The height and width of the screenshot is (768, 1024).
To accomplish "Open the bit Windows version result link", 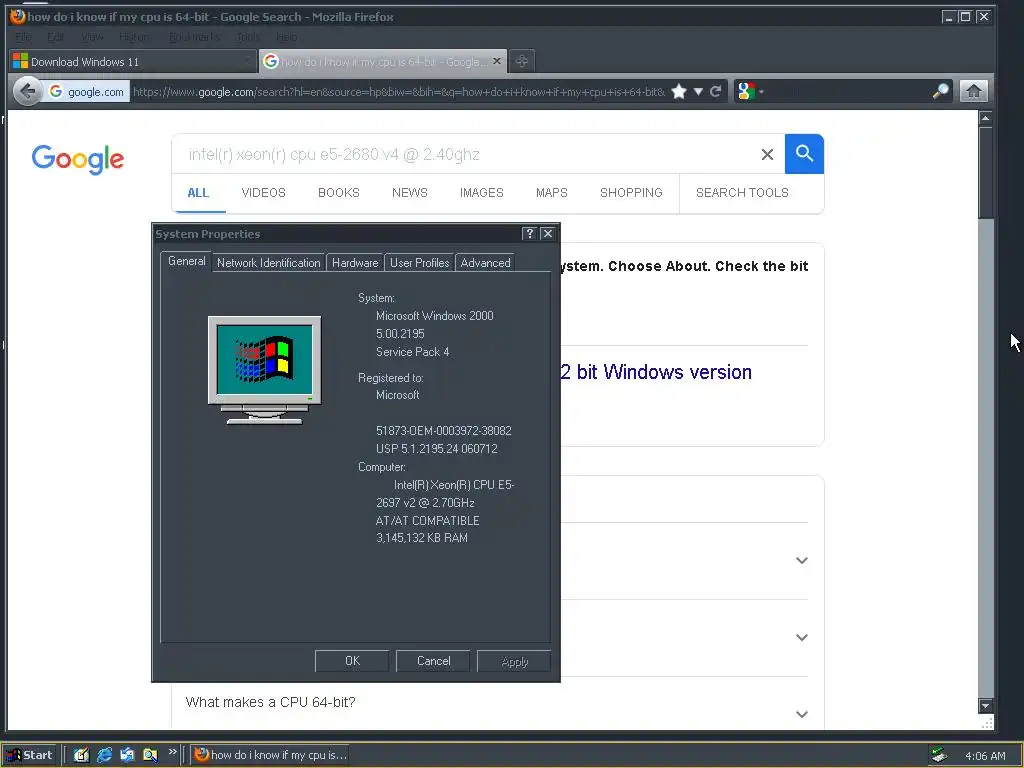I will pos(656,372).
